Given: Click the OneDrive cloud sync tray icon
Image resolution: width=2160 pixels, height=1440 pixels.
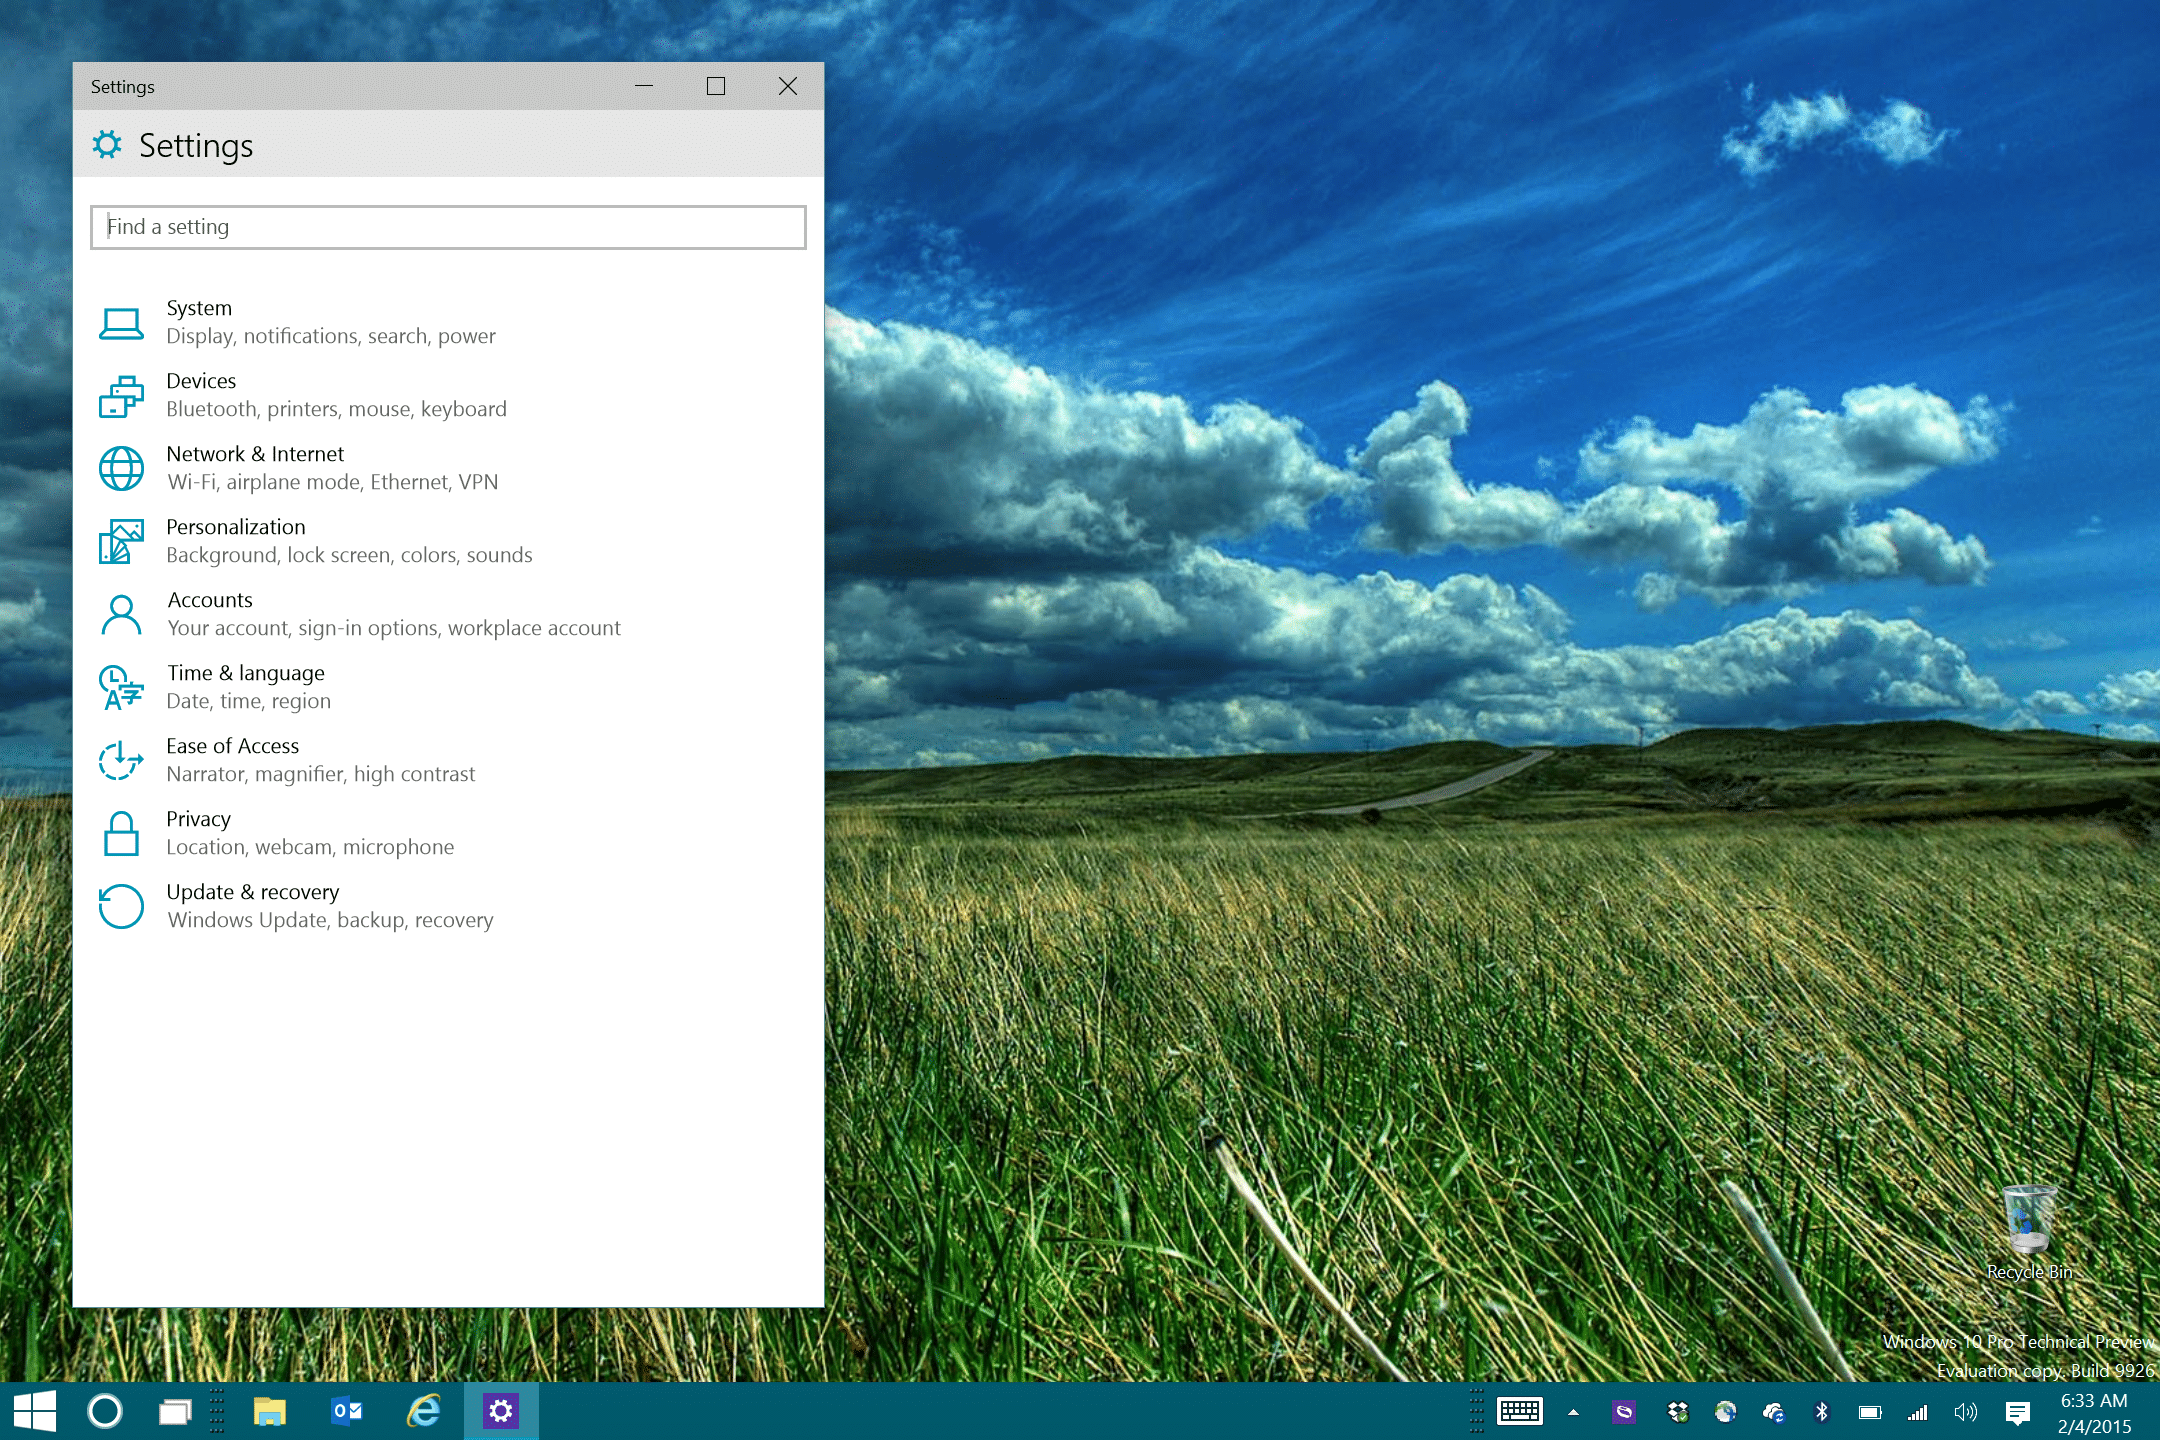Looking at the screenshot, I should [x=1774, y=1412].
